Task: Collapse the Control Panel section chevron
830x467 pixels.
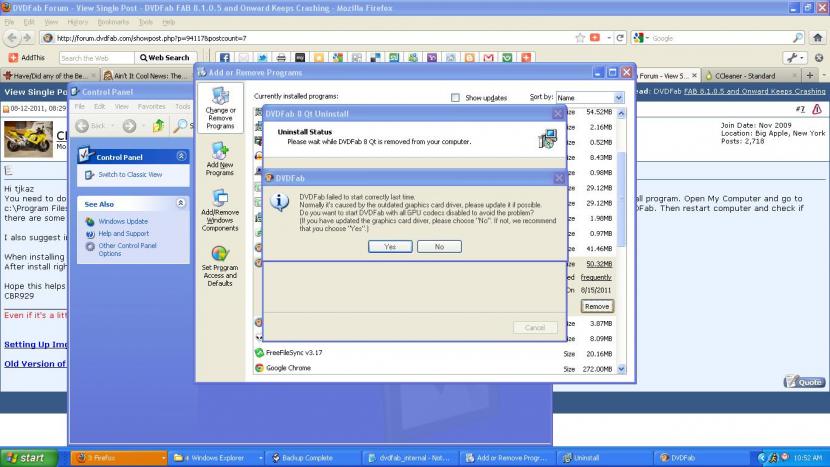Action: 181,156
